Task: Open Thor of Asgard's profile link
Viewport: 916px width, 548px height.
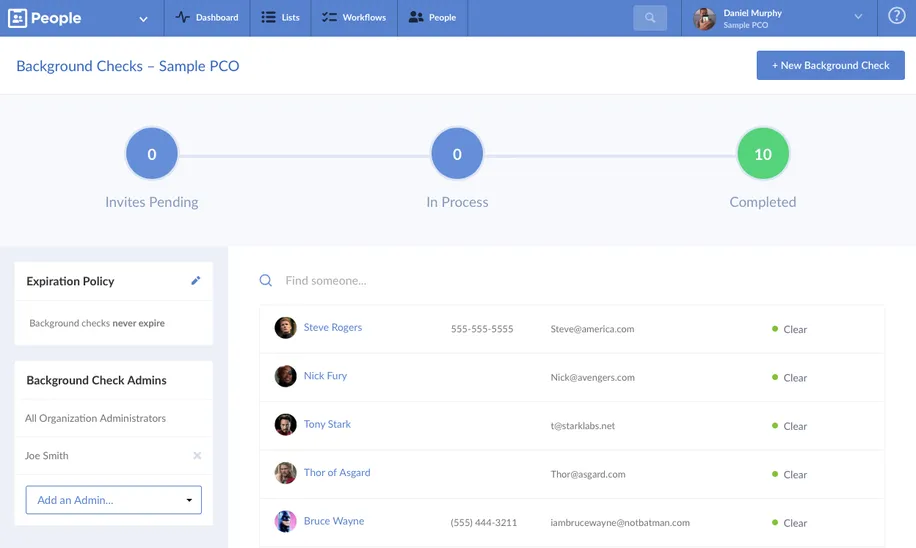Action: (337, 473)
